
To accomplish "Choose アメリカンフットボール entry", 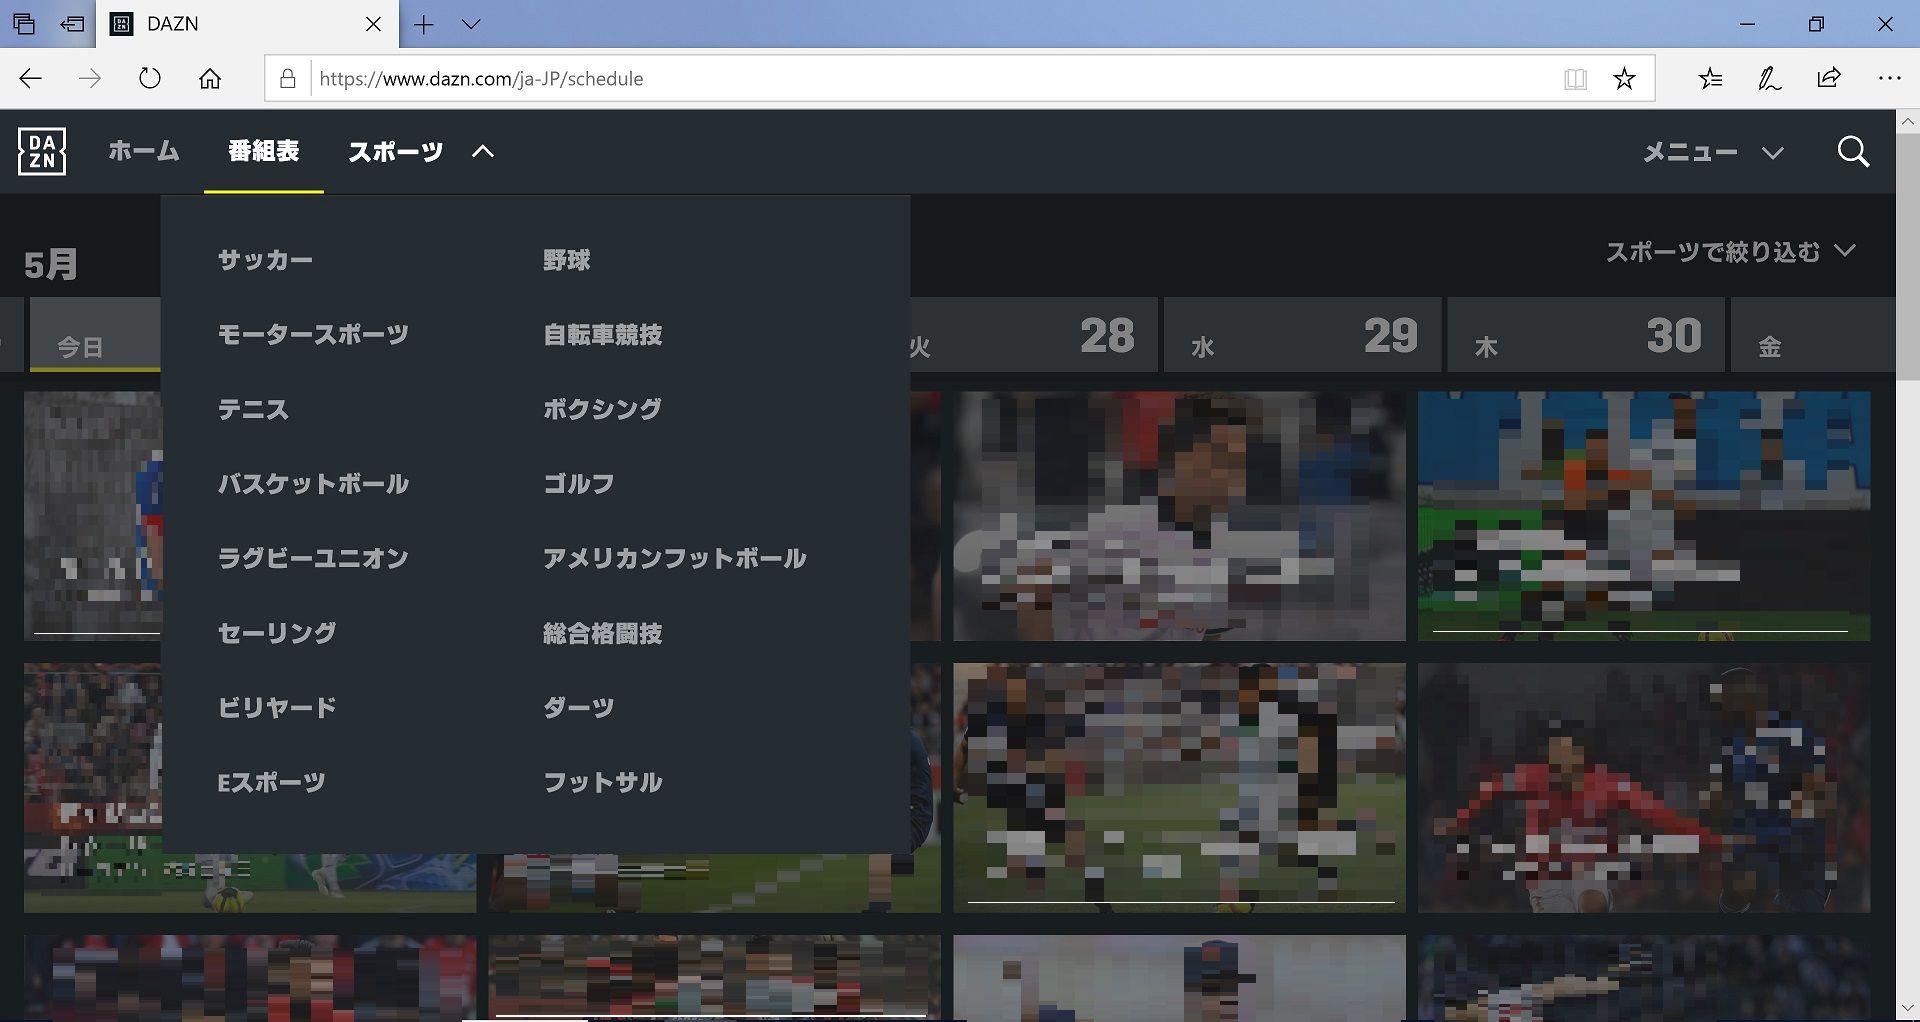I will (x=675, y=558).
